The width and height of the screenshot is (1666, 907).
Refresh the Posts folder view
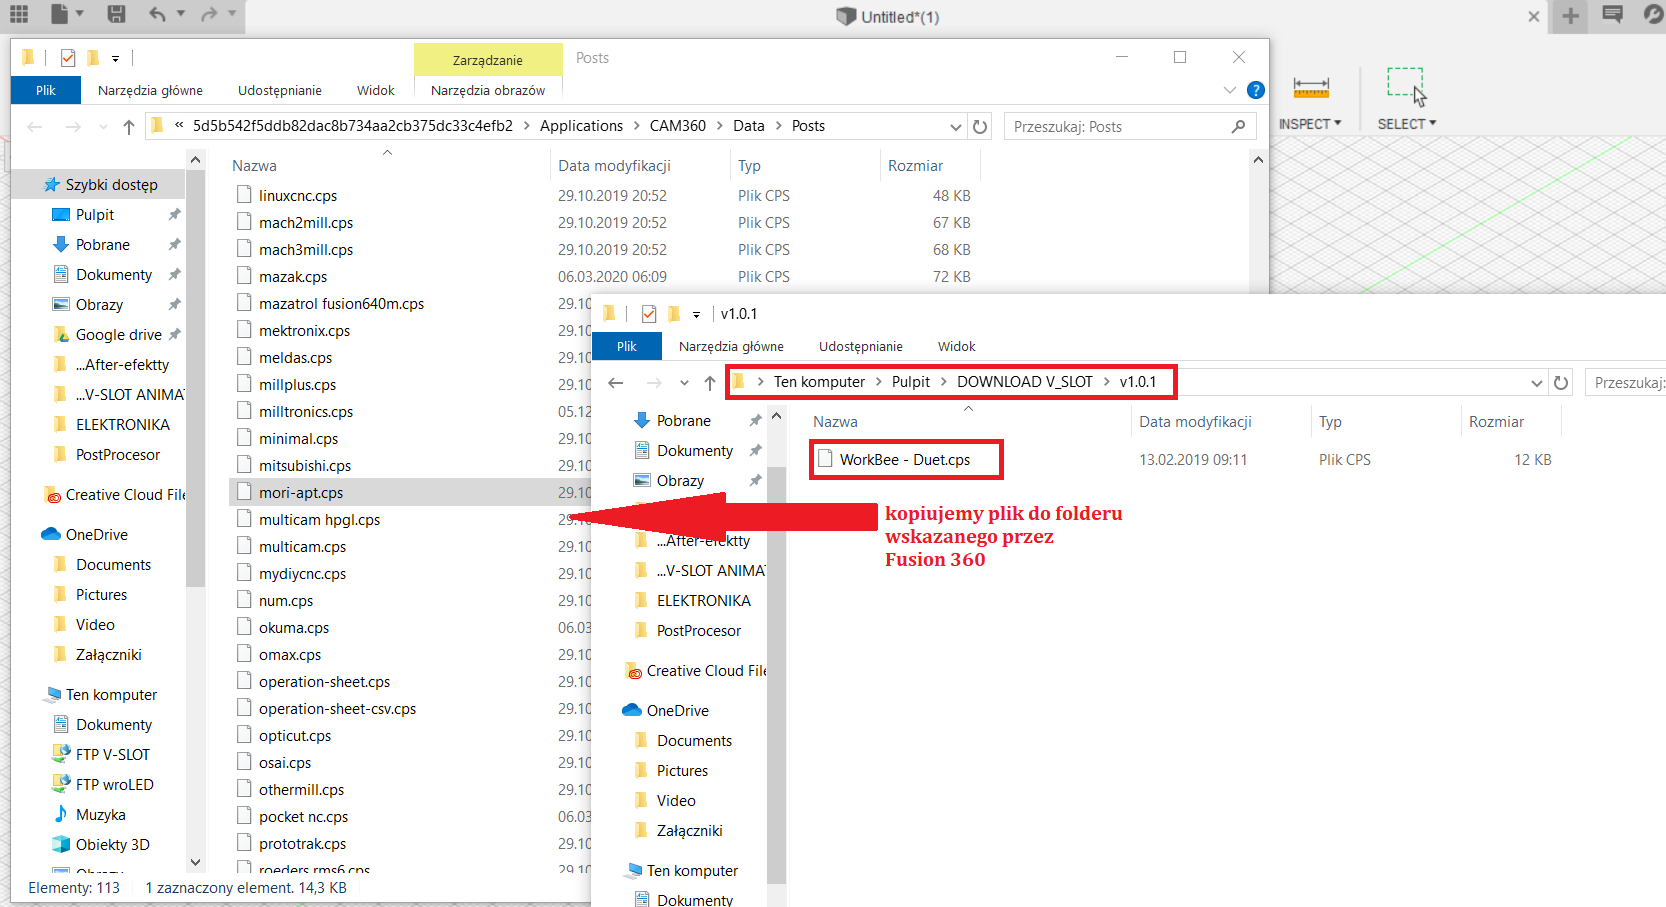click(980, 127)
